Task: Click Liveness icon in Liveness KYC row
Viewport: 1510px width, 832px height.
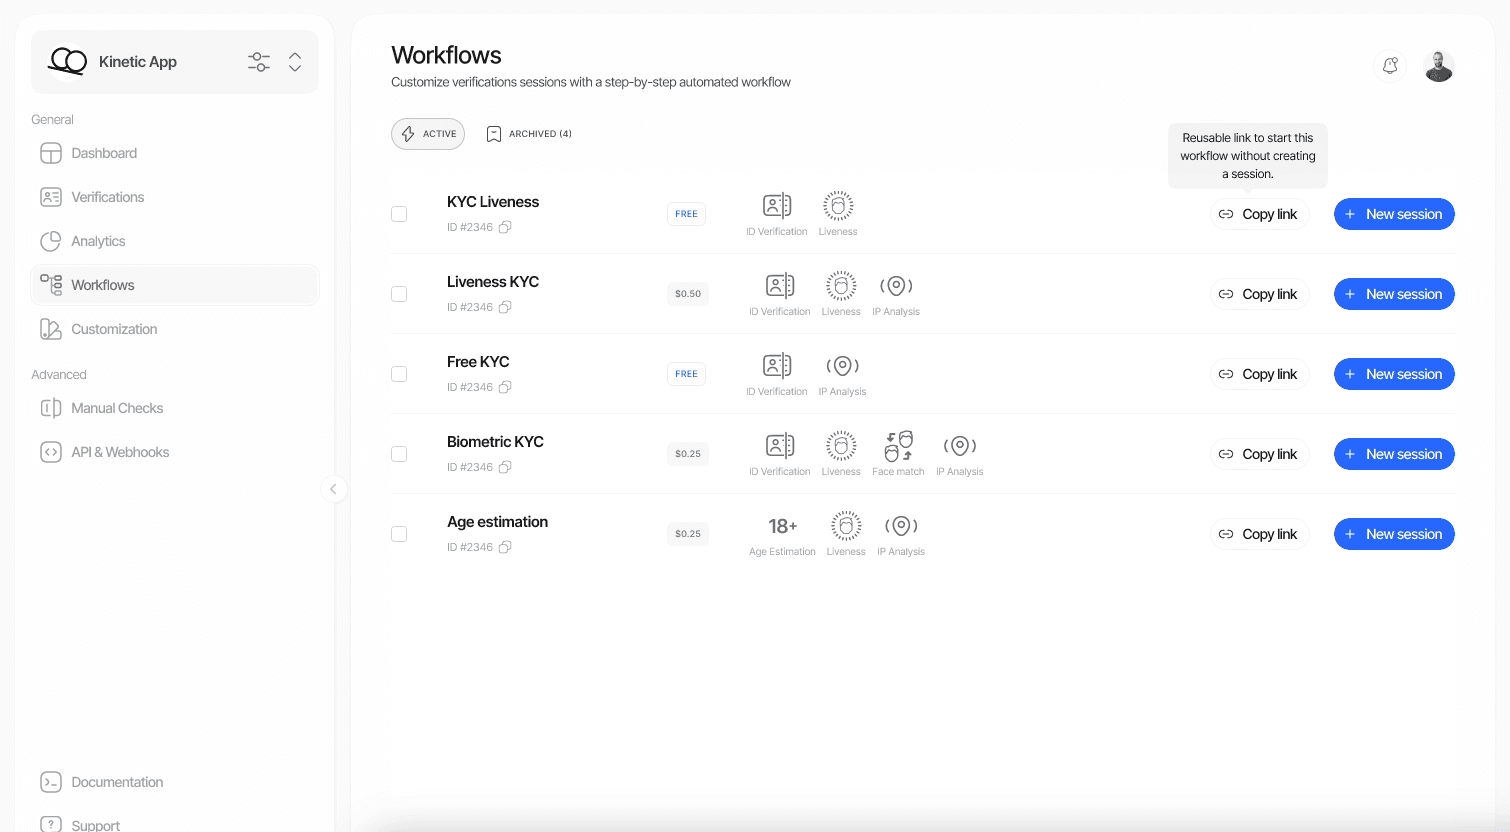Action: click(x=841, y=286)
